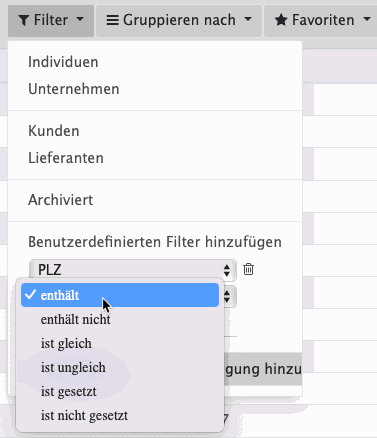
Task: Select the Unternehmen filter
Action: click(x=74, y=89)
